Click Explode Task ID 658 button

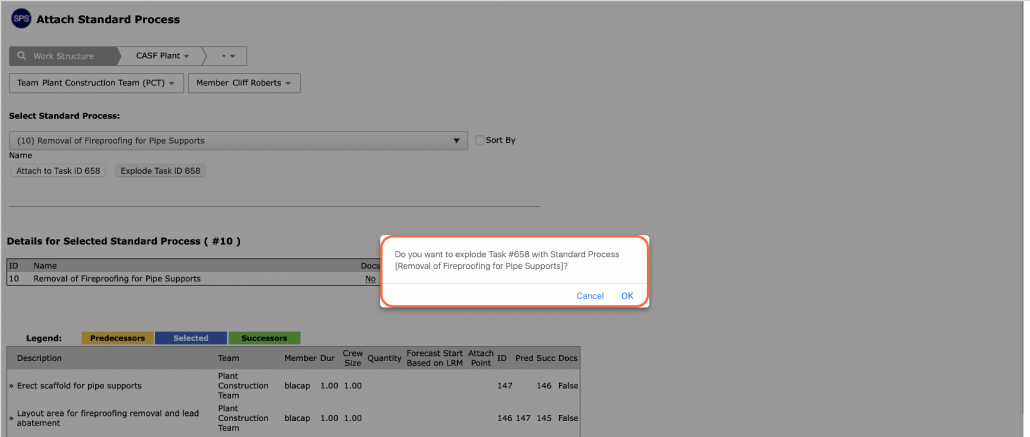160,171
